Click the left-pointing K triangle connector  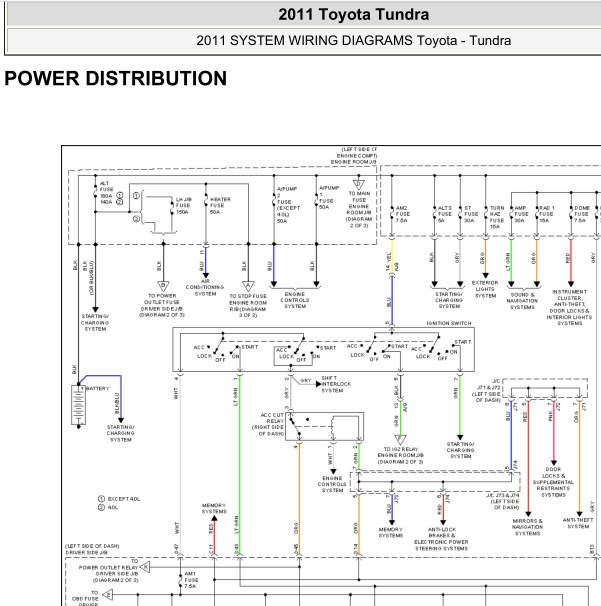[x=145, y=567]
